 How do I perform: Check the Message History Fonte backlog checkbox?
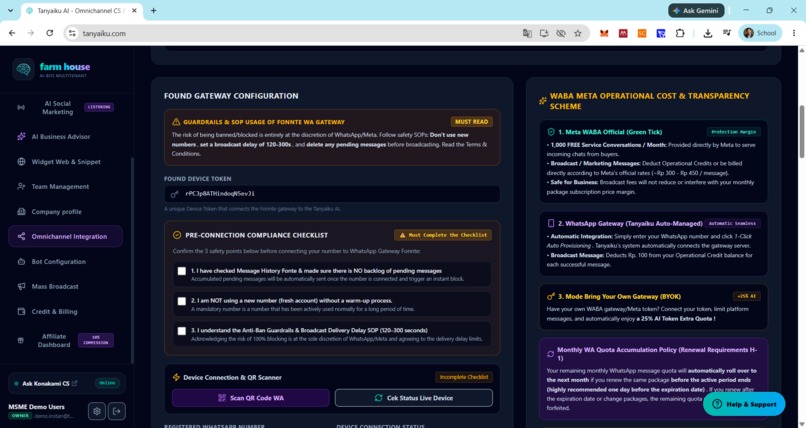click(x=181, y=271)
